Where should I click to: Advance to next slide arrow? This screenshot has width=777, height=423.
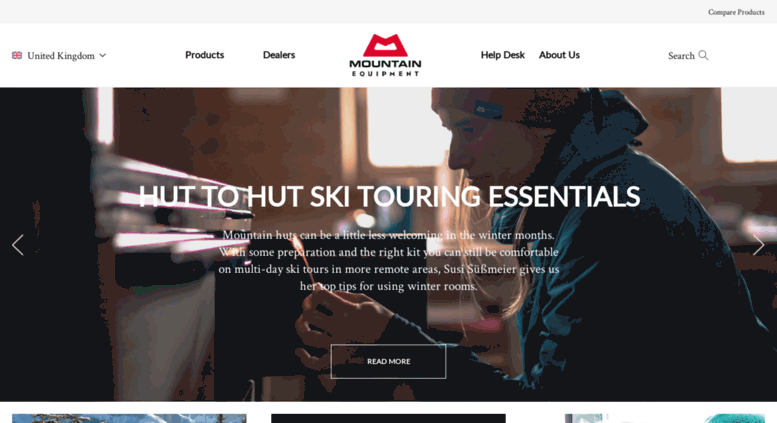758,245
